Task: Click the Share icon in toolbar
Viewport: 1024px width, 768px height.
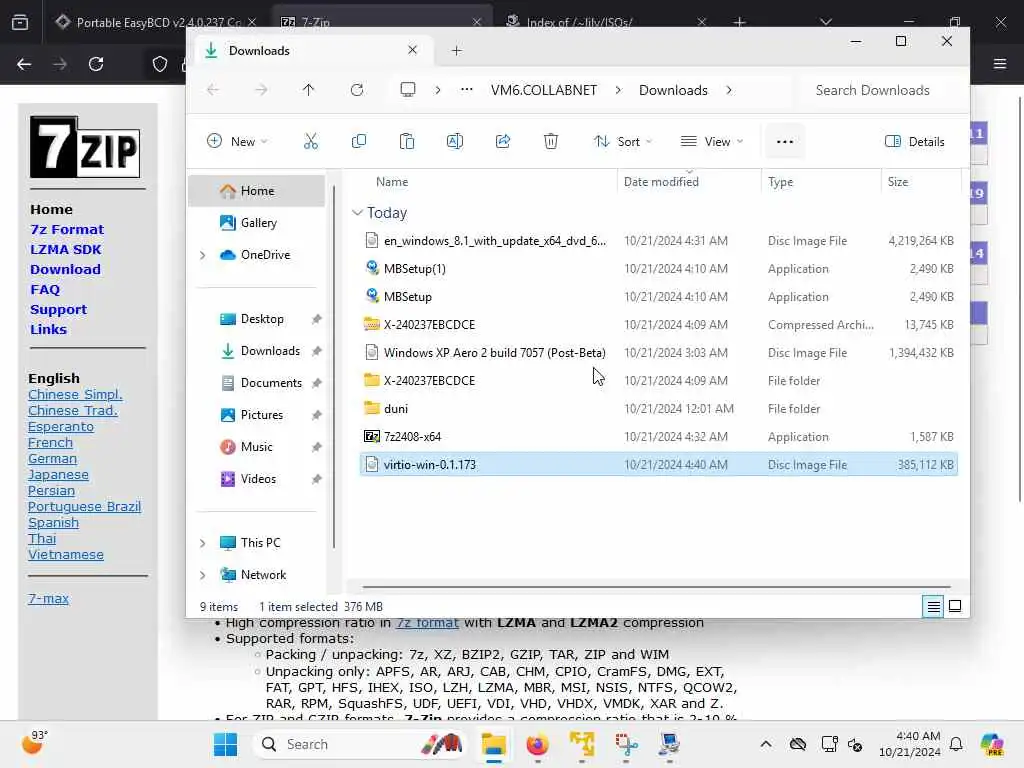Action: (503, 141)
